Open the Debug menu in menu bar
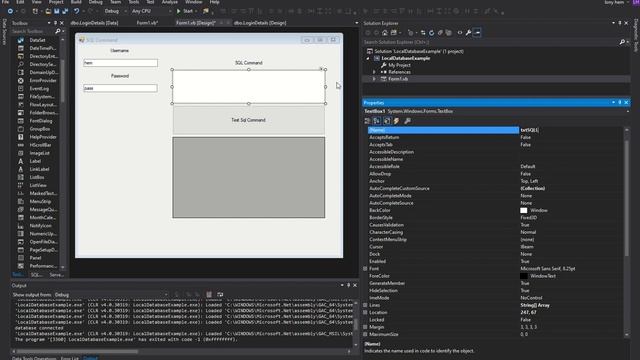This screenshot has height=360, width=640. point(96,2)
